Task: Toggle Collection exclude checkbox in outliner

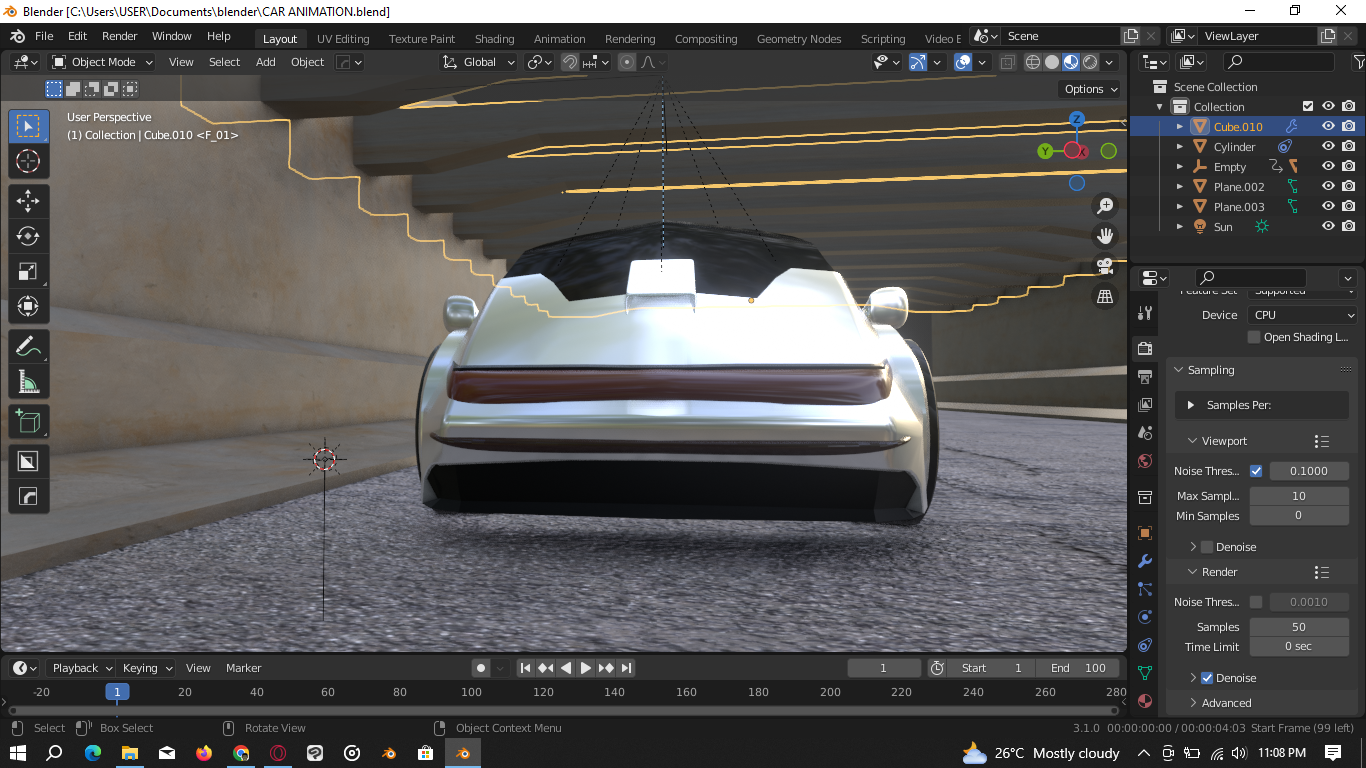Action: click(1307, 106)
